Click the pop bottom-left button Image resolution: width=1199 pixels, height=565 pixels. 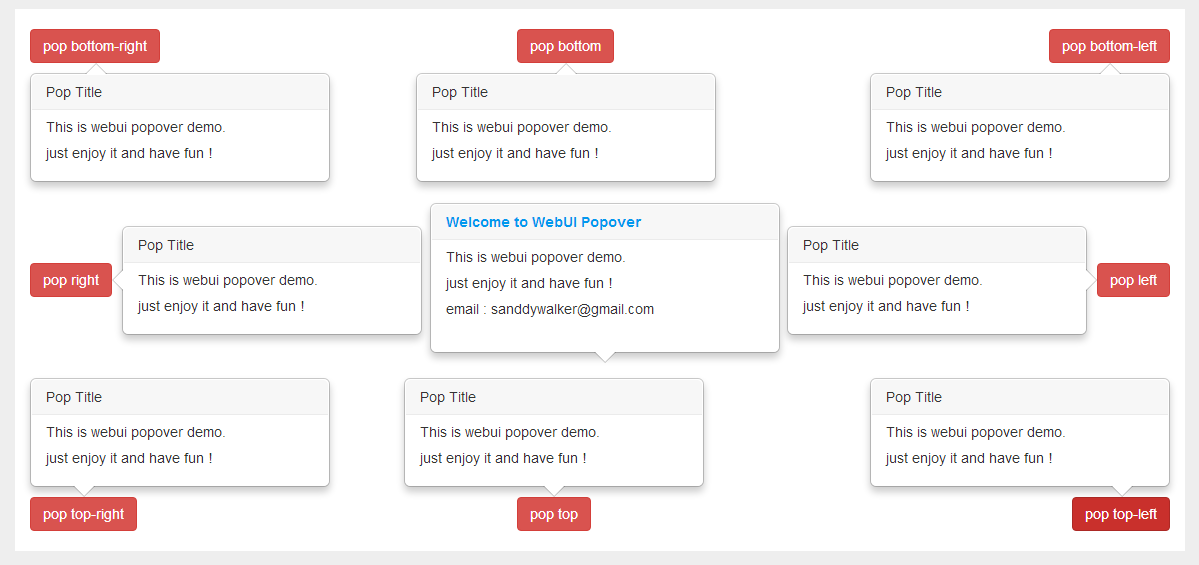coord(1109,46)
